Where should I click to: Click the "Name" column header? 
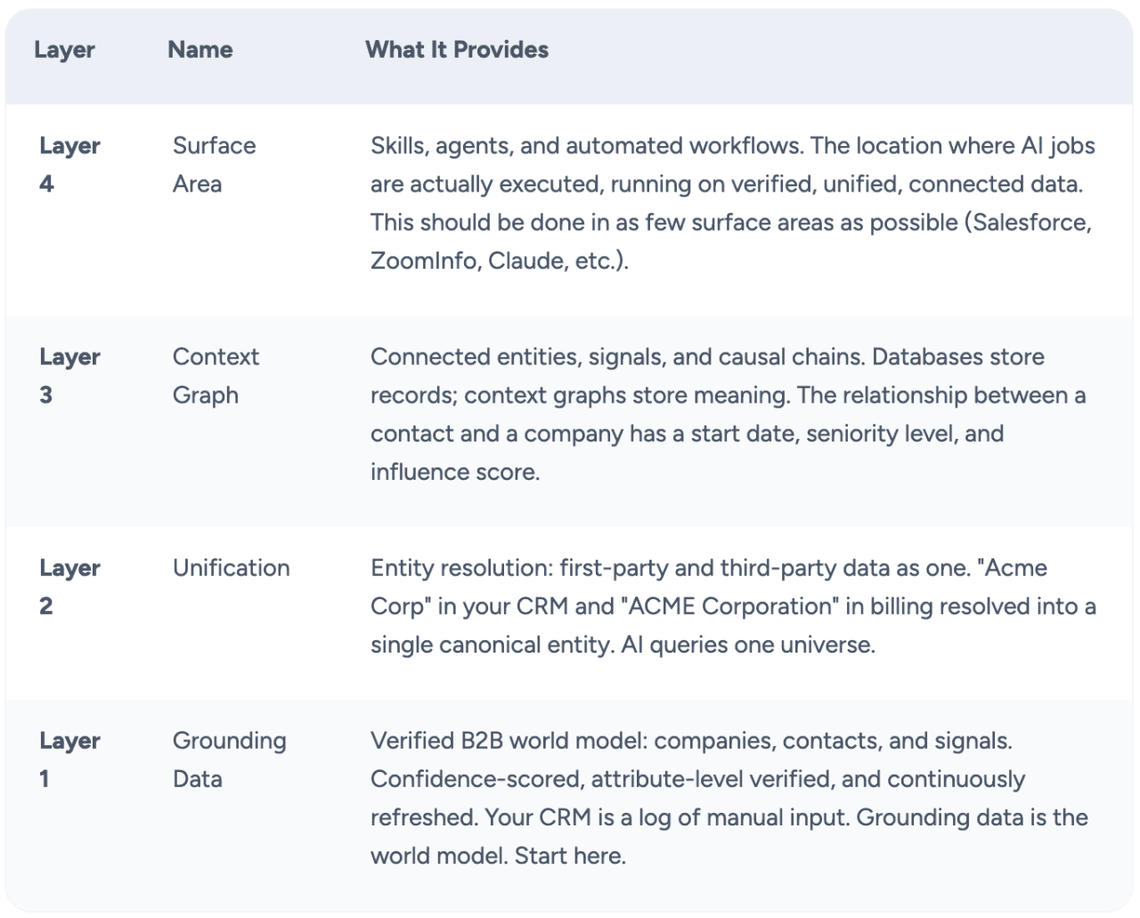(x=200, y=50)
